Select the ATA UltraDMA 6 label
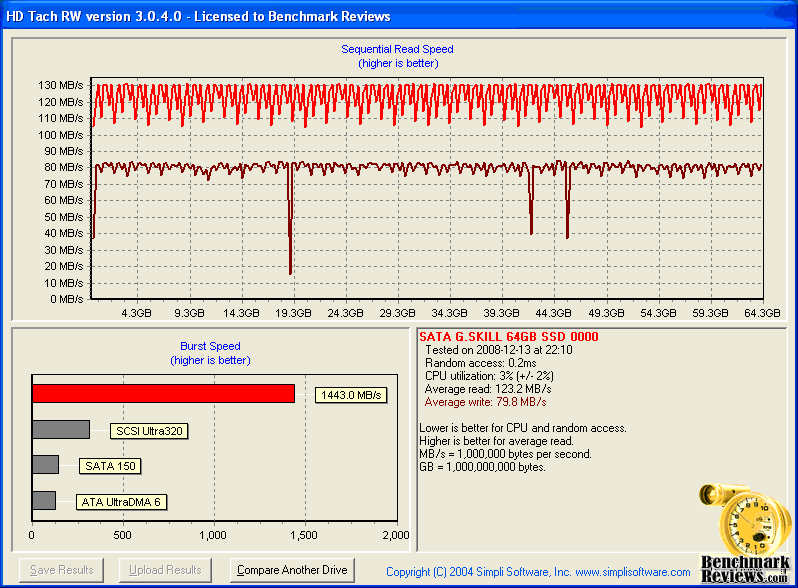This screenshot has height=588, width=798. coord(121,502)
